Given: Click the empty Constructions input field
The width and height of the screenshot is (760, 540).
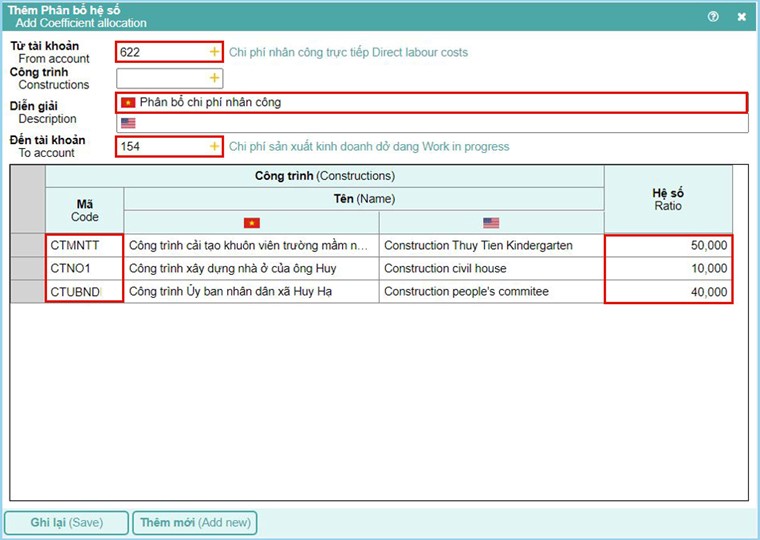Looking at the screenshot, I should tap(160, 78).
